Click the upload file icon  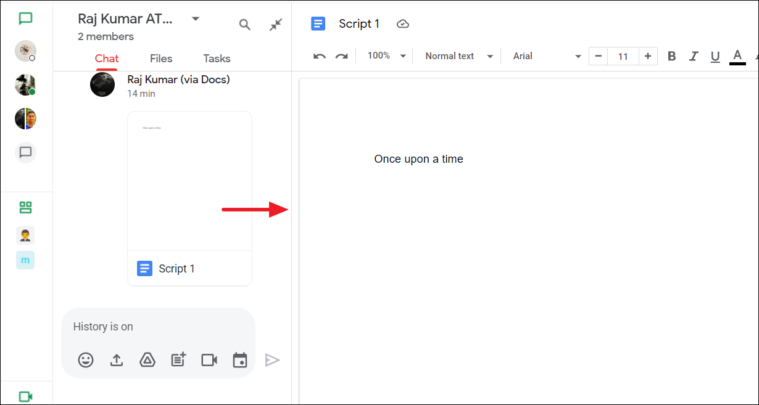point(116,360)
